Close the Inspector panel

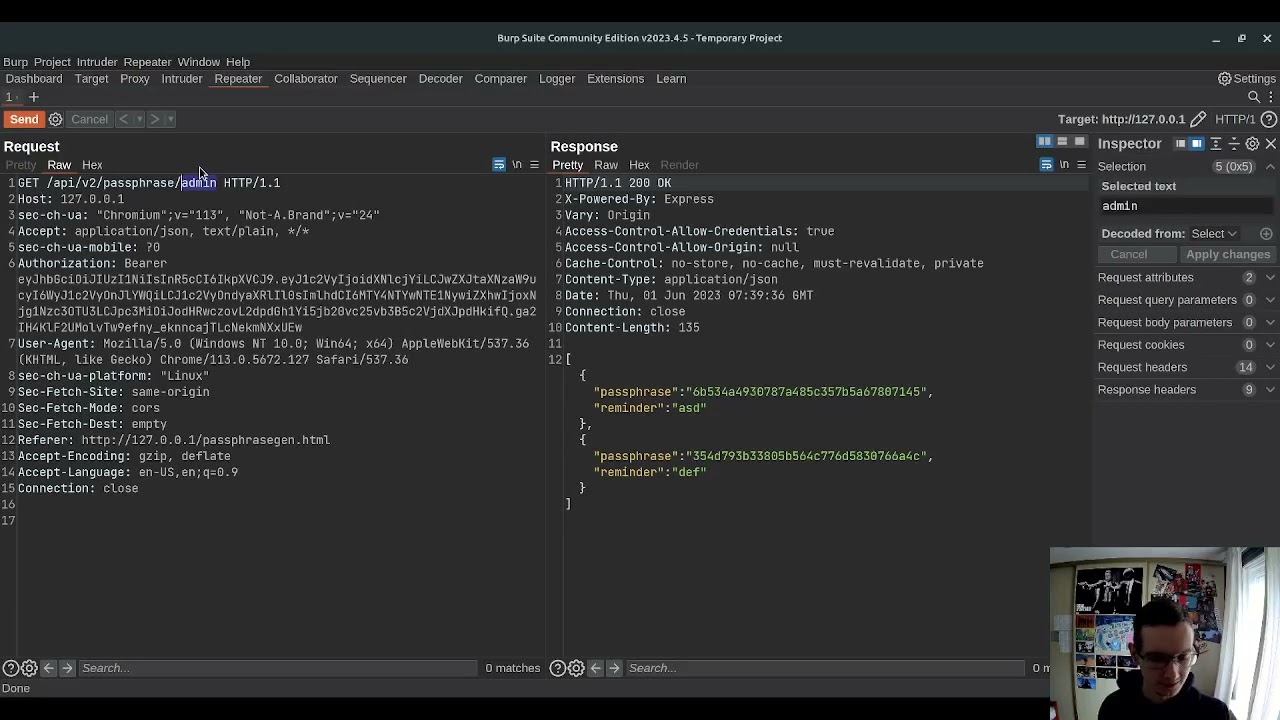pyautogui.click(x=1270, y=144)
